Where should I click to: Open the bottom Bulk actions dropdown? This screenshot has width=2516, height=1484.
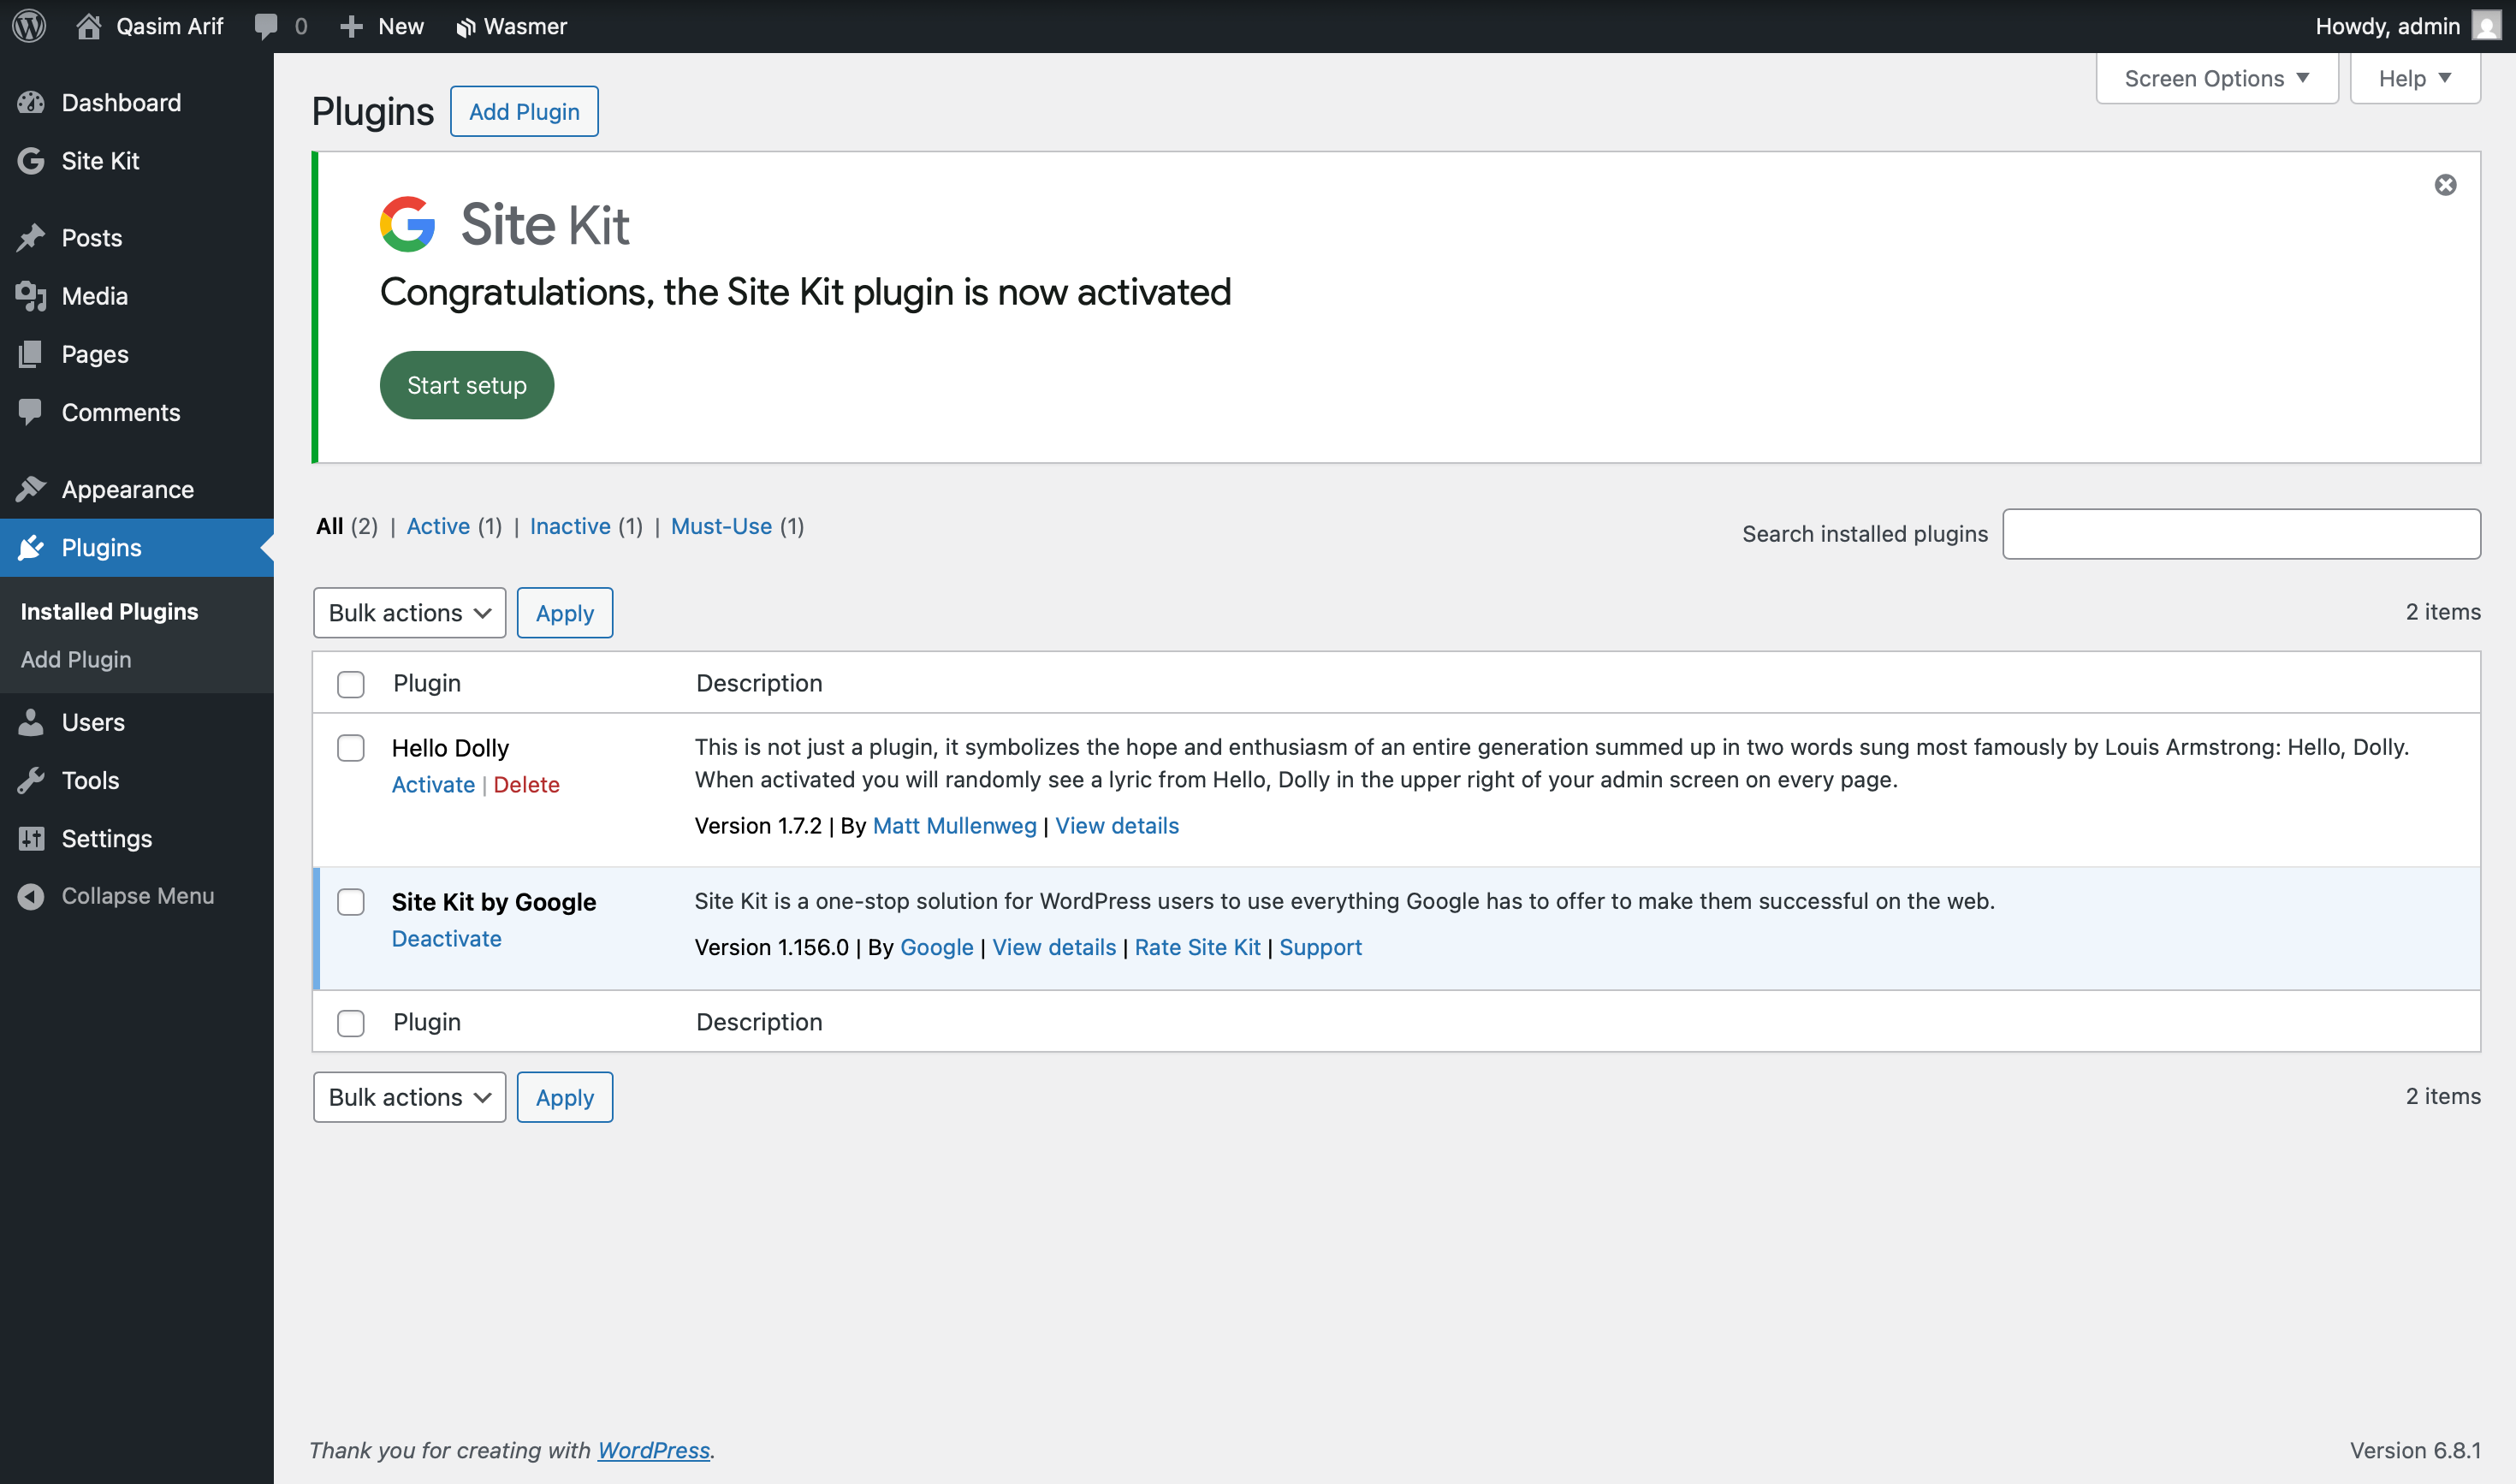pos(410,1097)
